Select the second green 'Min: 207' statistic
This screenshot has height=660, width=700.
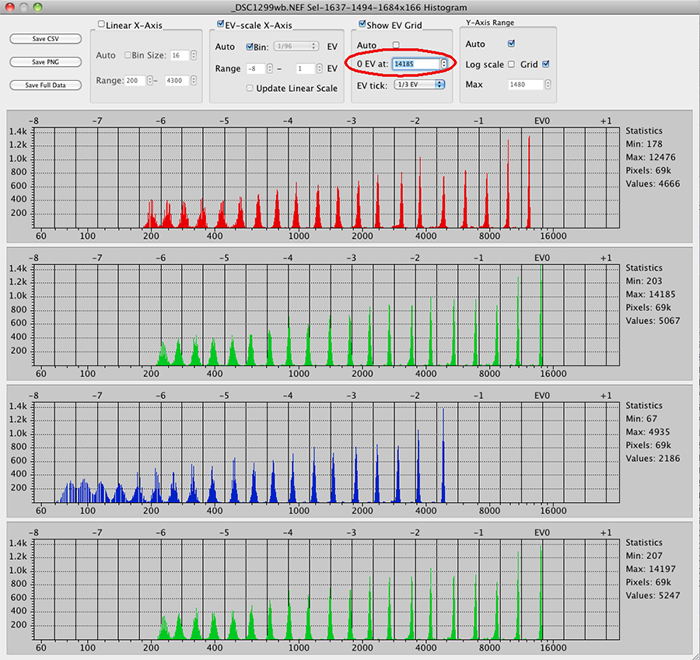click(x=644, y=556)
